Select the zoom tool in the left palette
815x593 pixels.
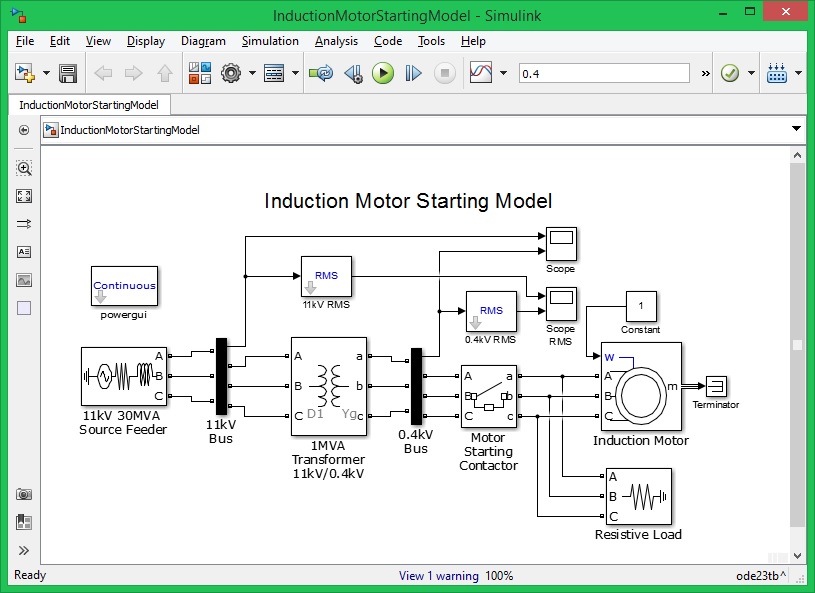[x=22, y=168]
